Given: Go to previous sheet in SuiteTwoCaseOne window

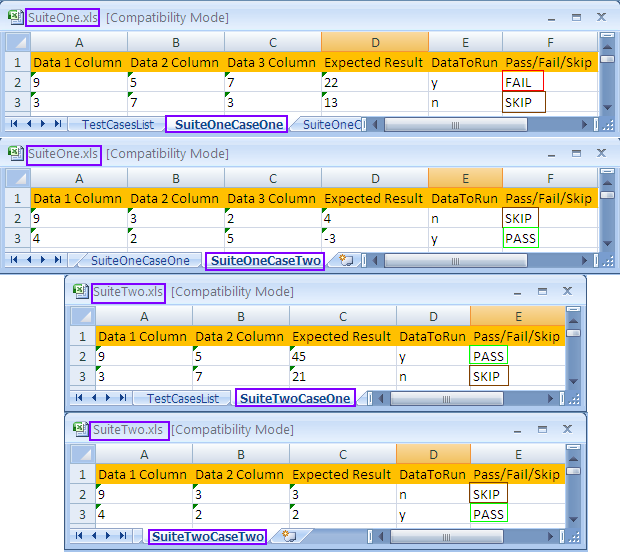Looking at the screenshot, I should point(94,397).
